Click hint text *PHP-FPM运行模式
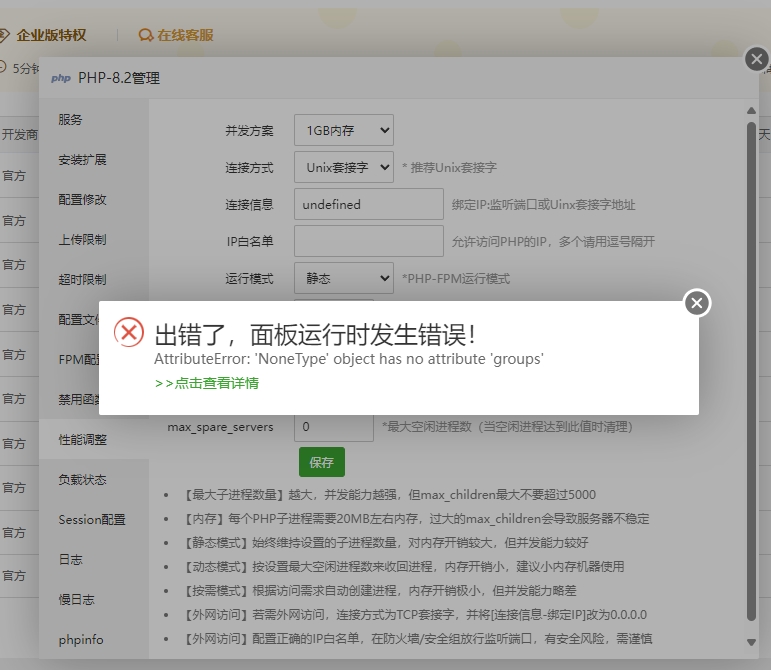This screenshot has width=771, height=670. pos(456,279)
